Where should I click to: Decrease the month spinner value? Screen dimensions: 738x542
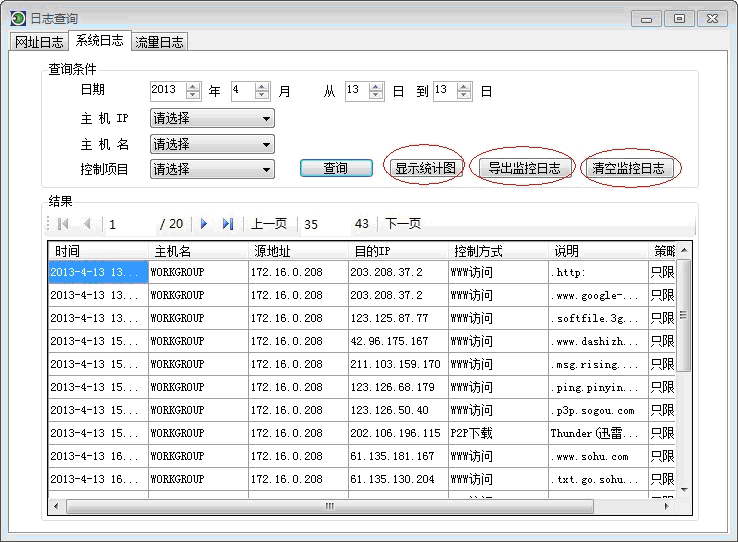262,95
